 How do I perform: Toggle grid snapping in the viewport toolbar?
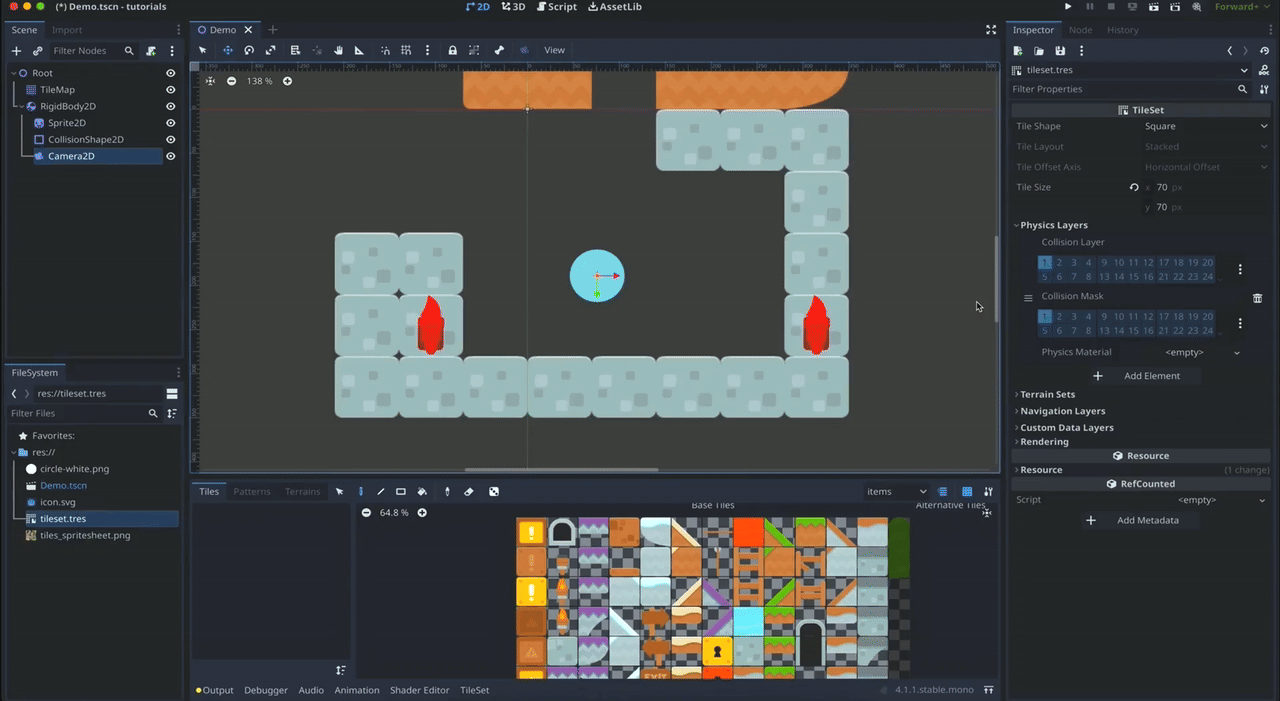coord(406,50)
